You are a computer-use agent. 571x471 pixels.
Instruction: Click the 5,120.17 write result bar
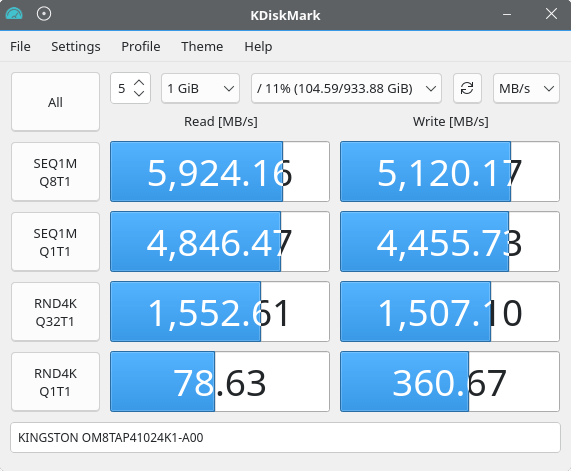[450, 172]
